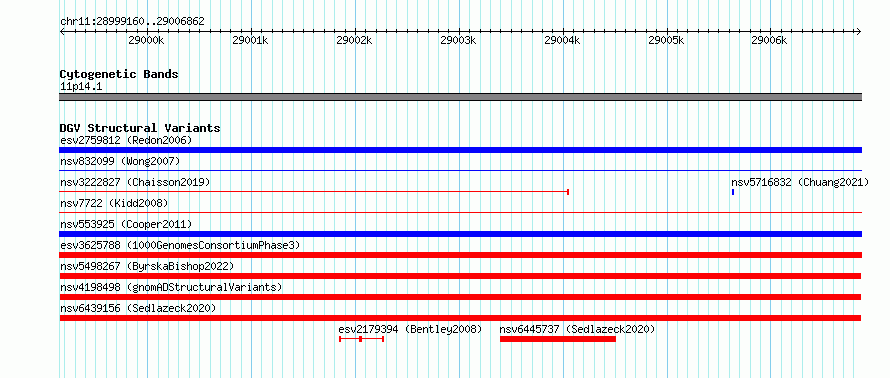Select the red nsv5498267 variant bar
The width and height of the screenshot is (890, 378).
[460, 276]
